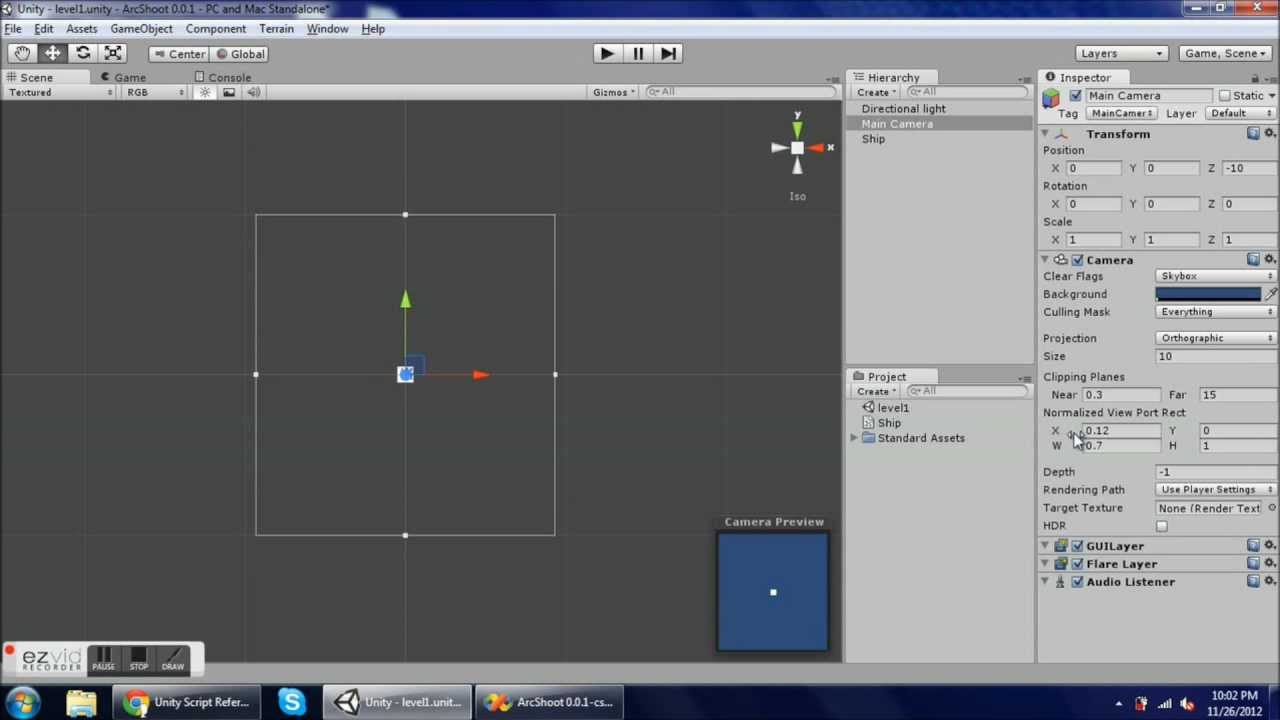This screenshot has width=1280, height=720.
Task: Open Transform component help icon
Action: click(1253, 134)
